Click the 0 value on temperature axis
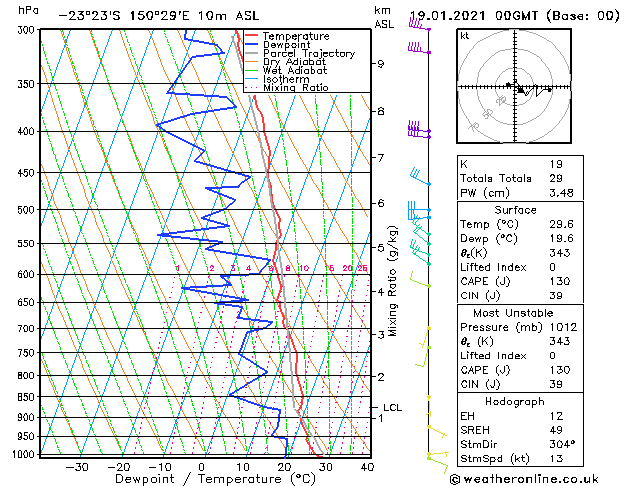Viewport: 629px width, 486px height. pos(202,467)
